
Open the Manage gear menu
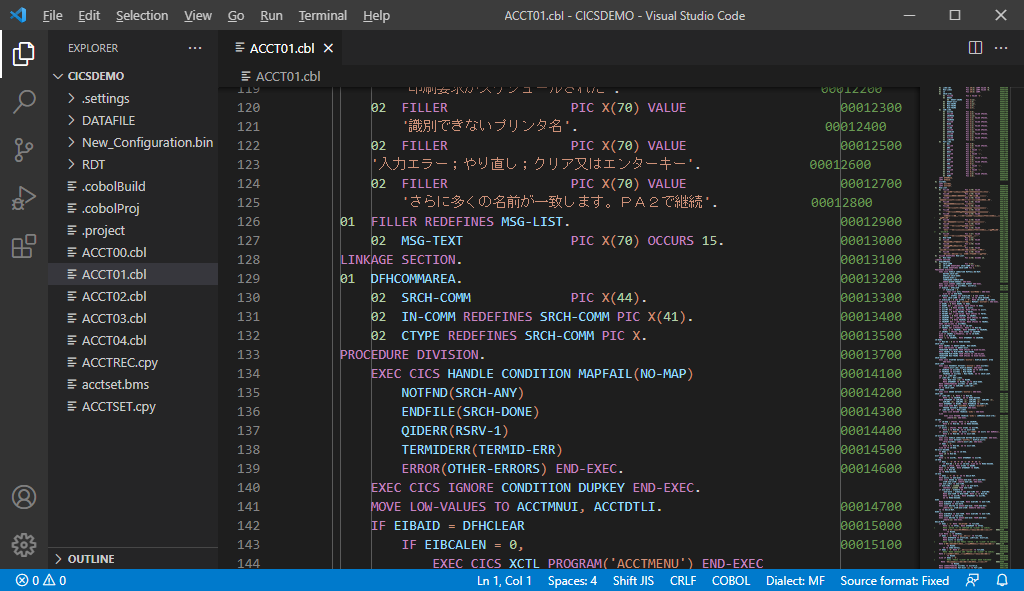click(x=24, y=545)
